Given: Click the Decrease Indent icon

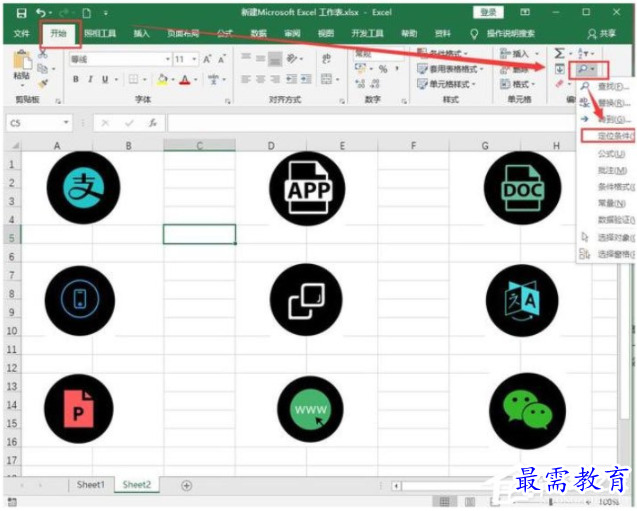Looking at the screenshot, I should coord(291,79).
